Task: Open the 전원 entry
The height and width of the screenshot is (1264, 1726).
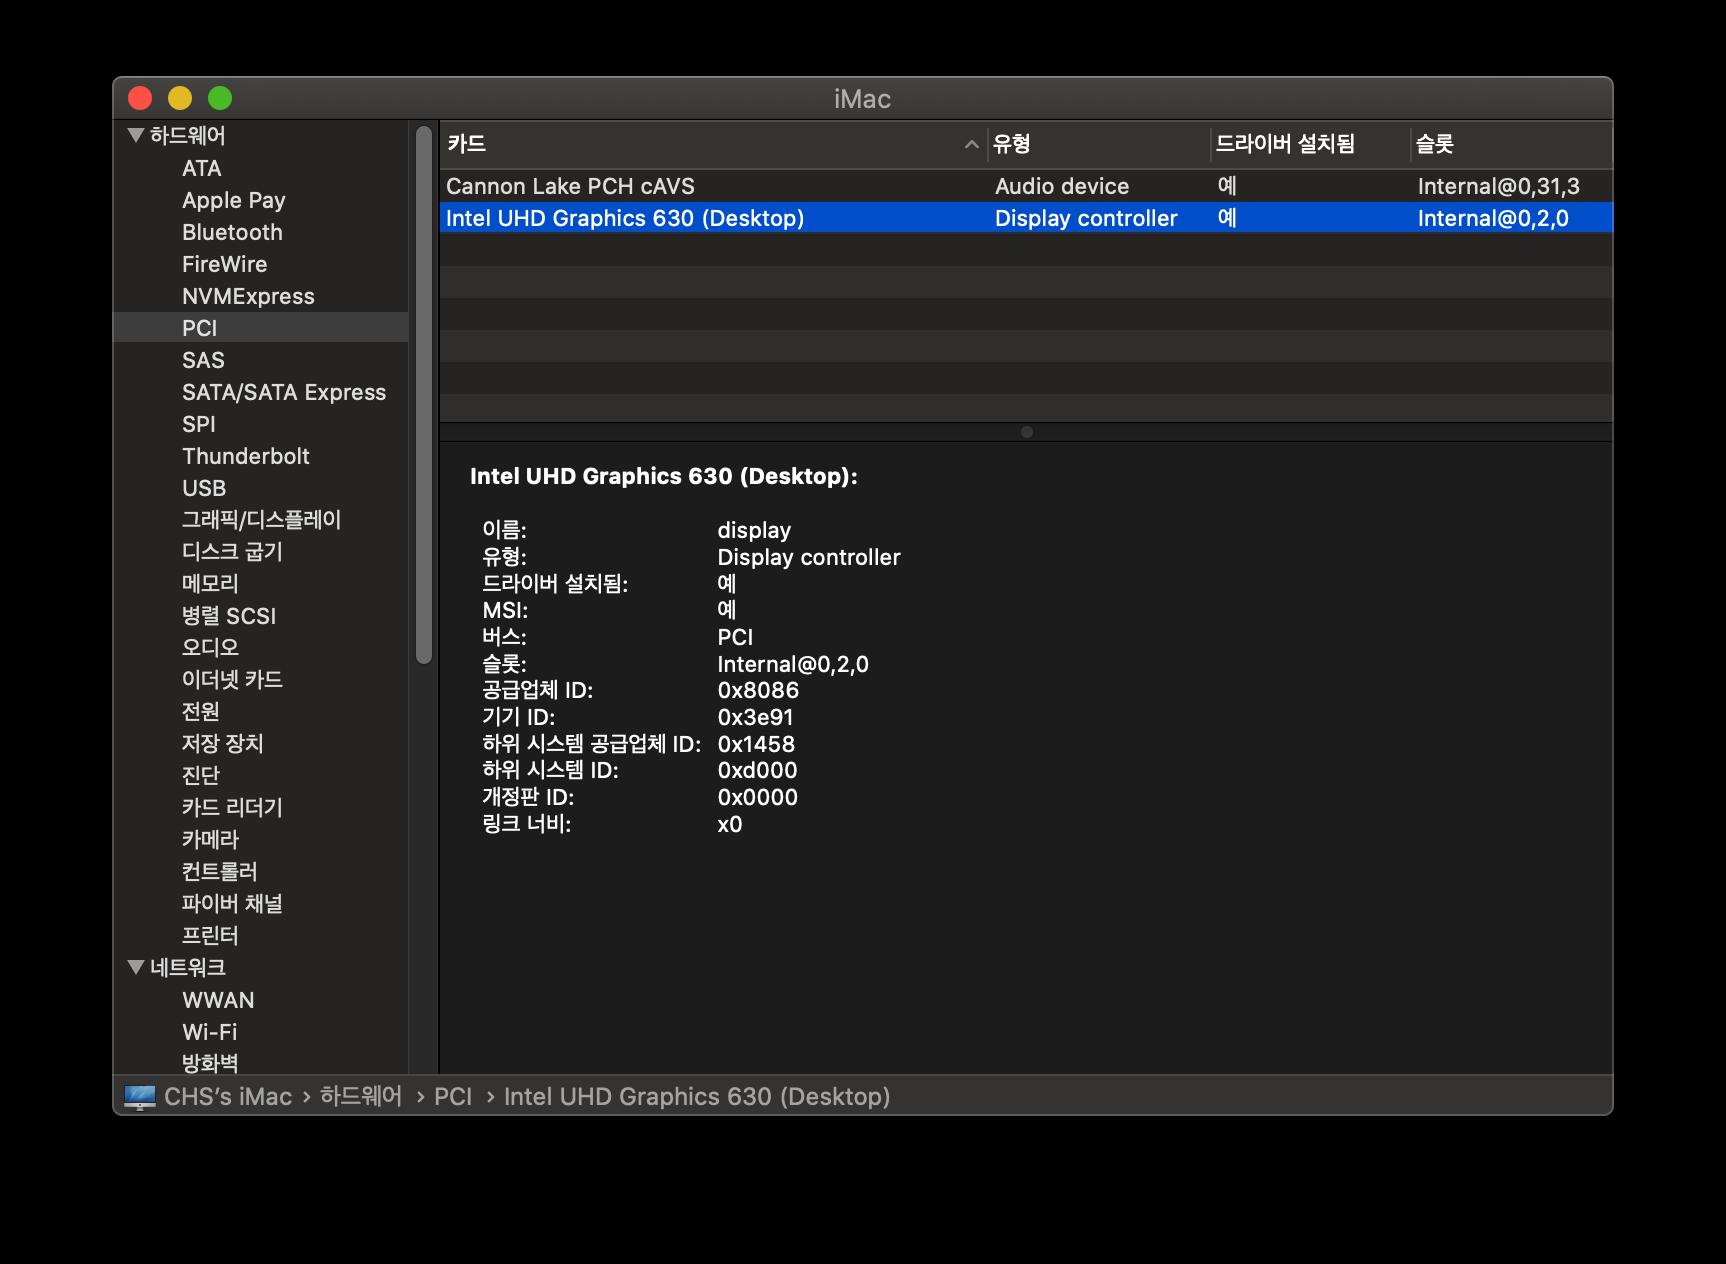Action: (200, 712)
